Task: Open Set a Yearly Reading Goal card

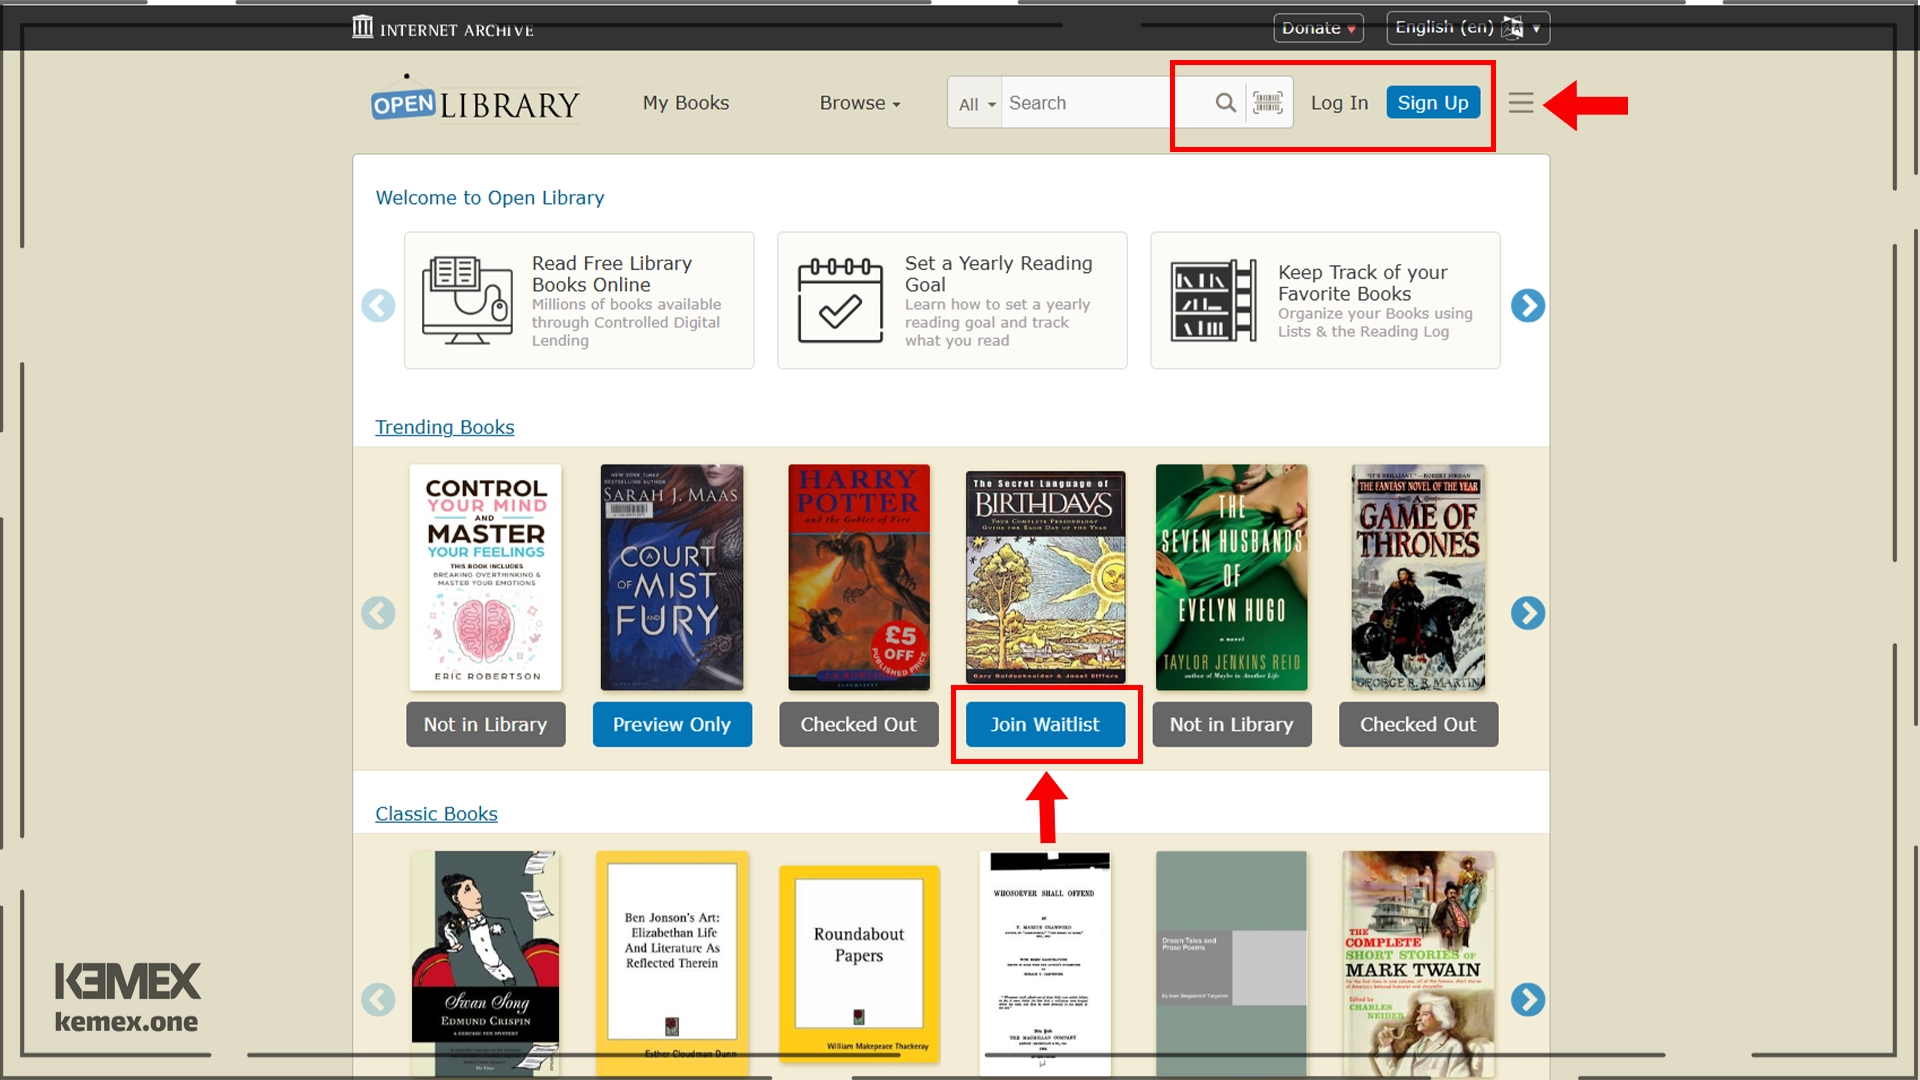Action: point(952,301)
